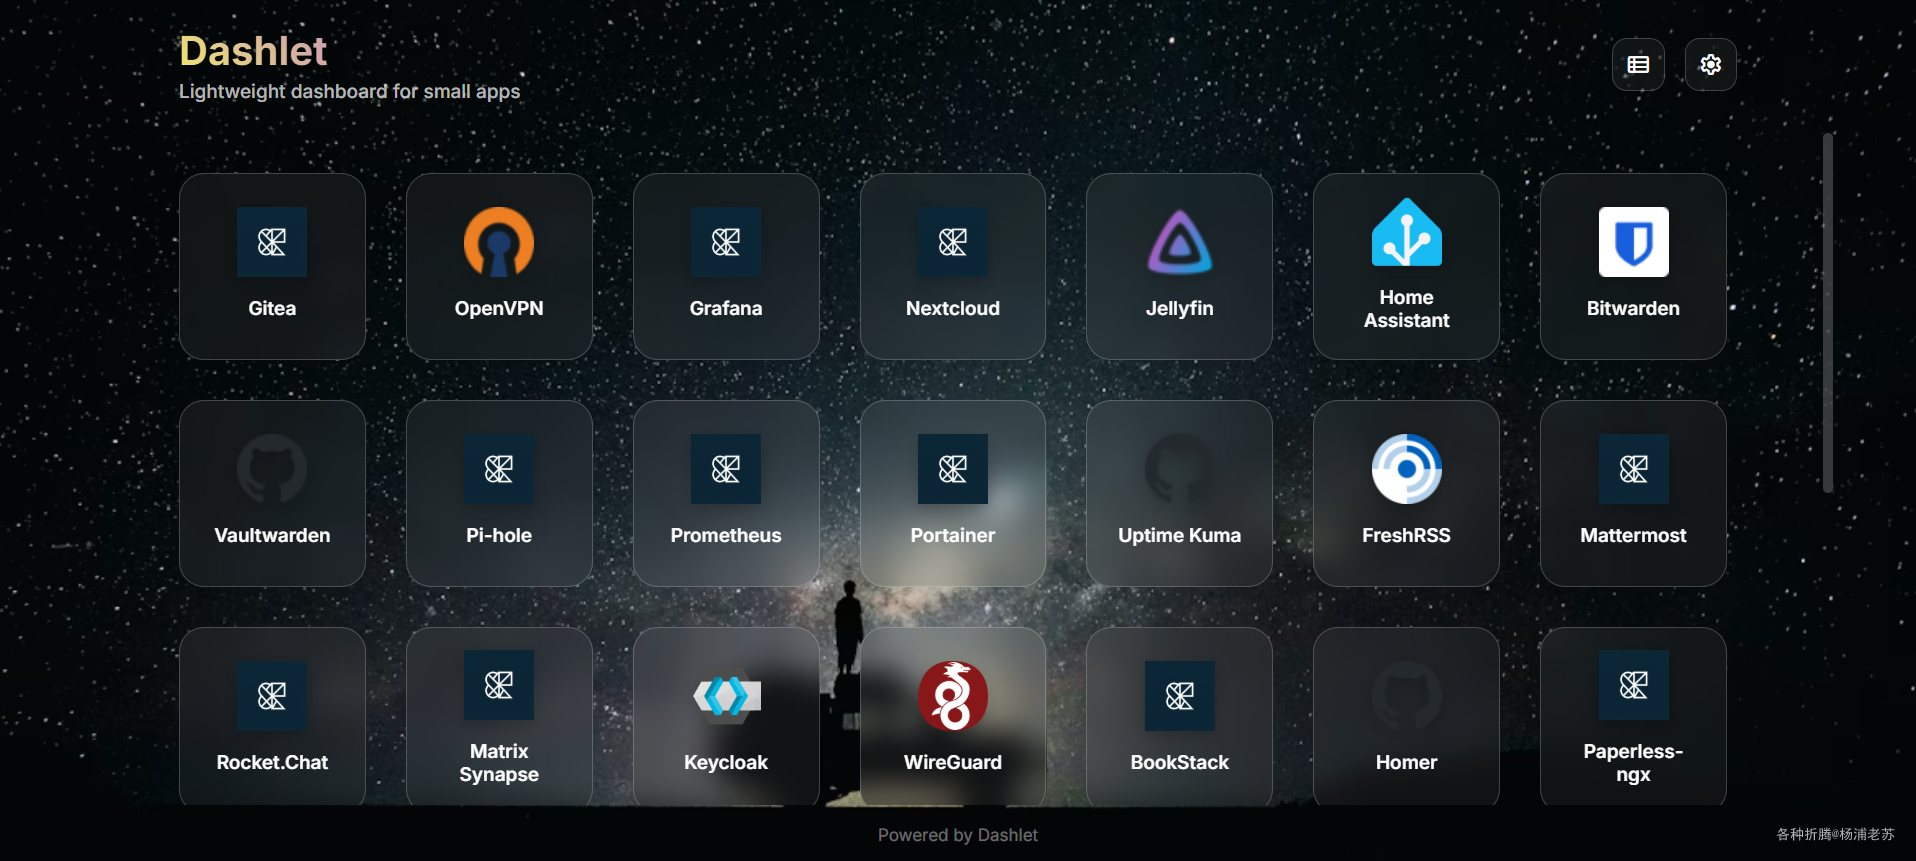Open the Uptime Kuma app icon
1916x861 pixels.
[x=1180, y=469]
